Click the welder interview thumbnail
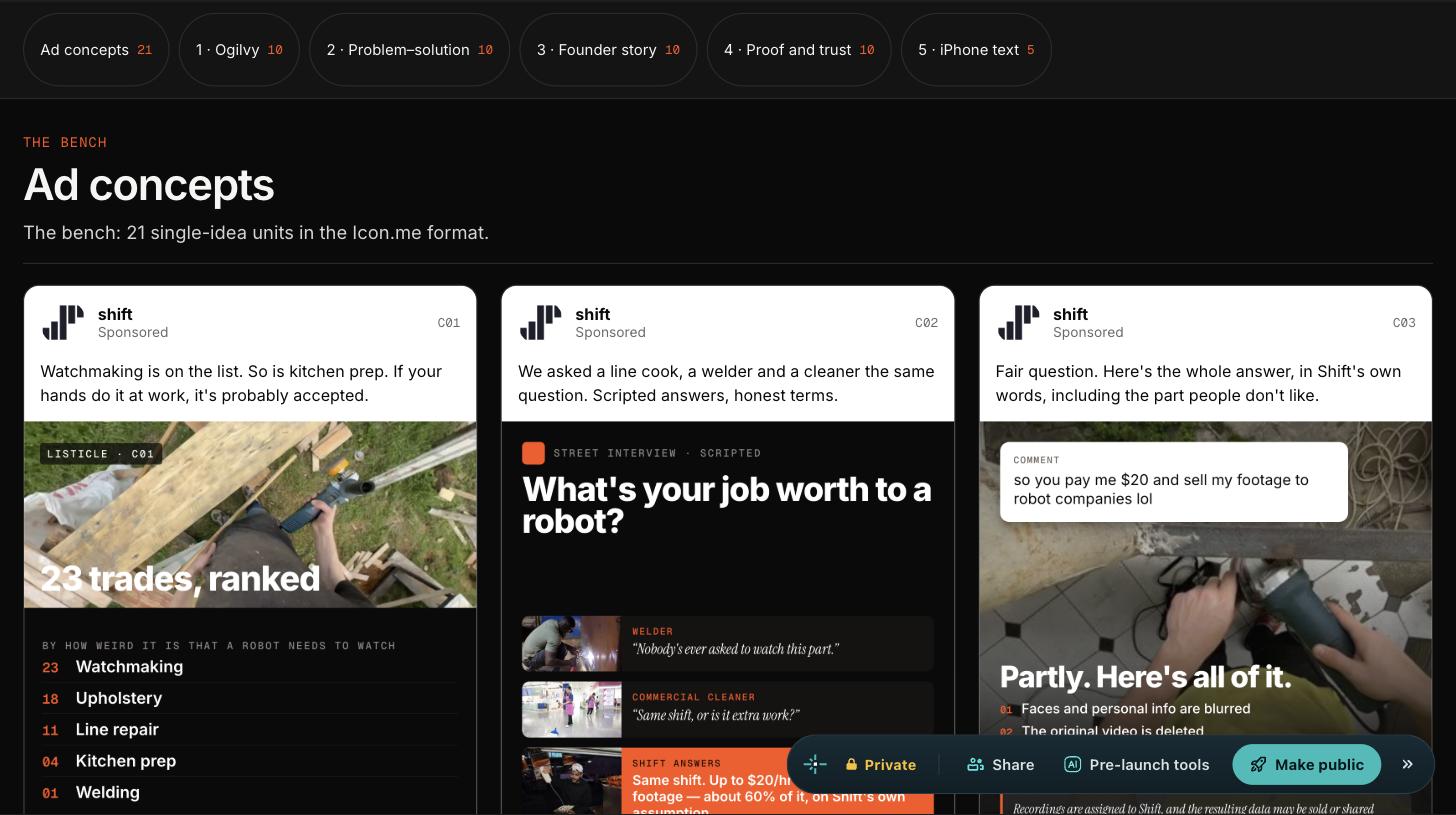The height and width of the screenshot is (815, 1456). click(x=571, y=643)
